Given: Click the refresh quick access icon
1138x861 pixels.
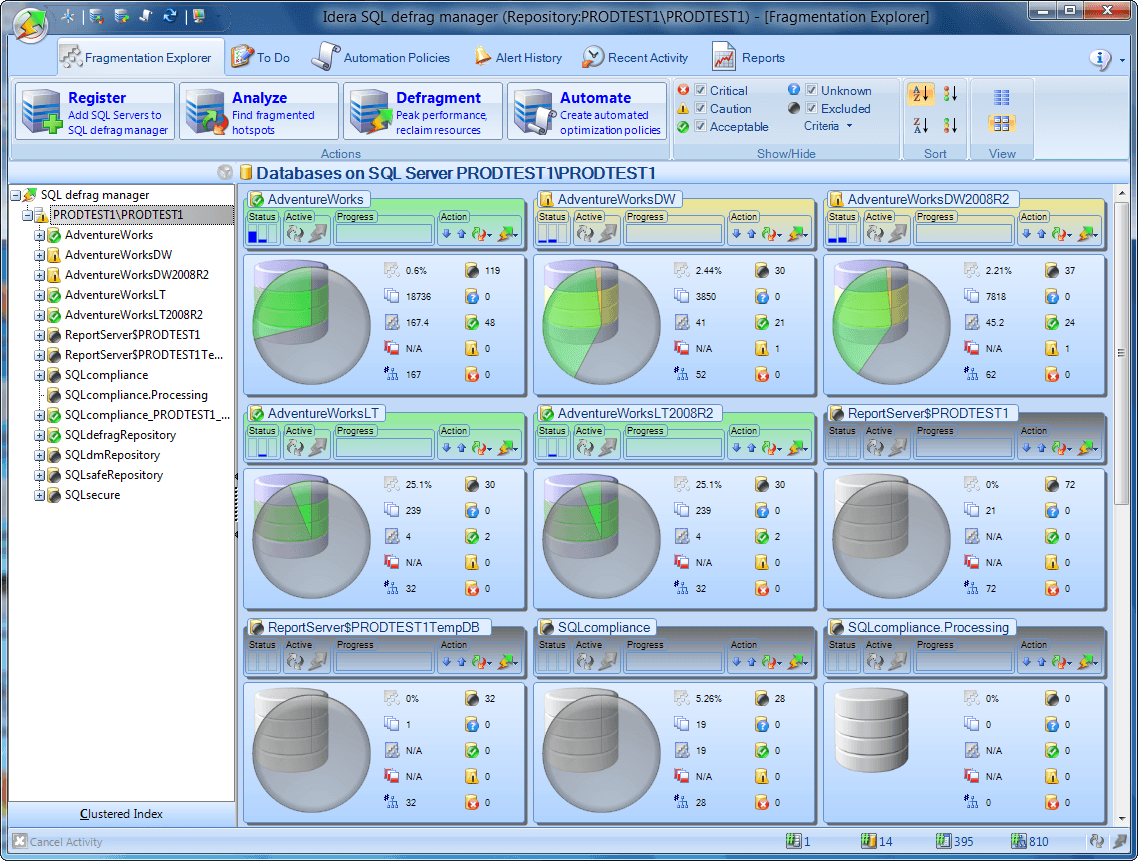Looking at the screenshot, I should [170, 15].
